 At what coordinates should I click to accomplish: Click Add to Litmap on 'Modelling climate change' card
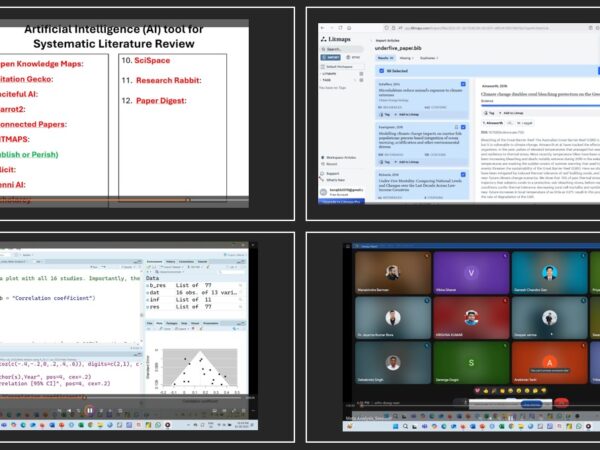[407, 162]
